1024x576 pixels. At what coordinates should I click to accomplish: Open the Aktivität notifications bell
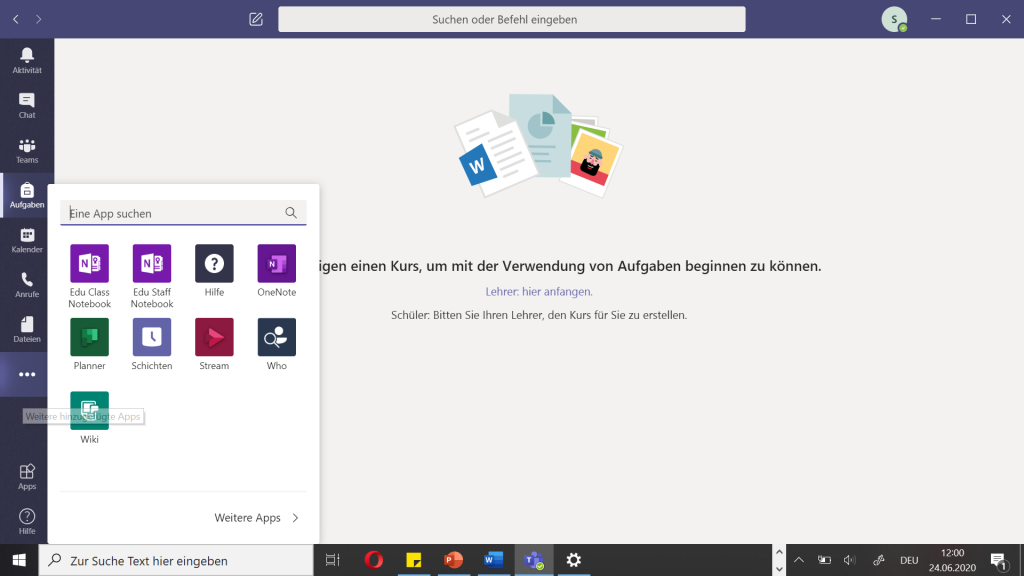click(27, 61)
